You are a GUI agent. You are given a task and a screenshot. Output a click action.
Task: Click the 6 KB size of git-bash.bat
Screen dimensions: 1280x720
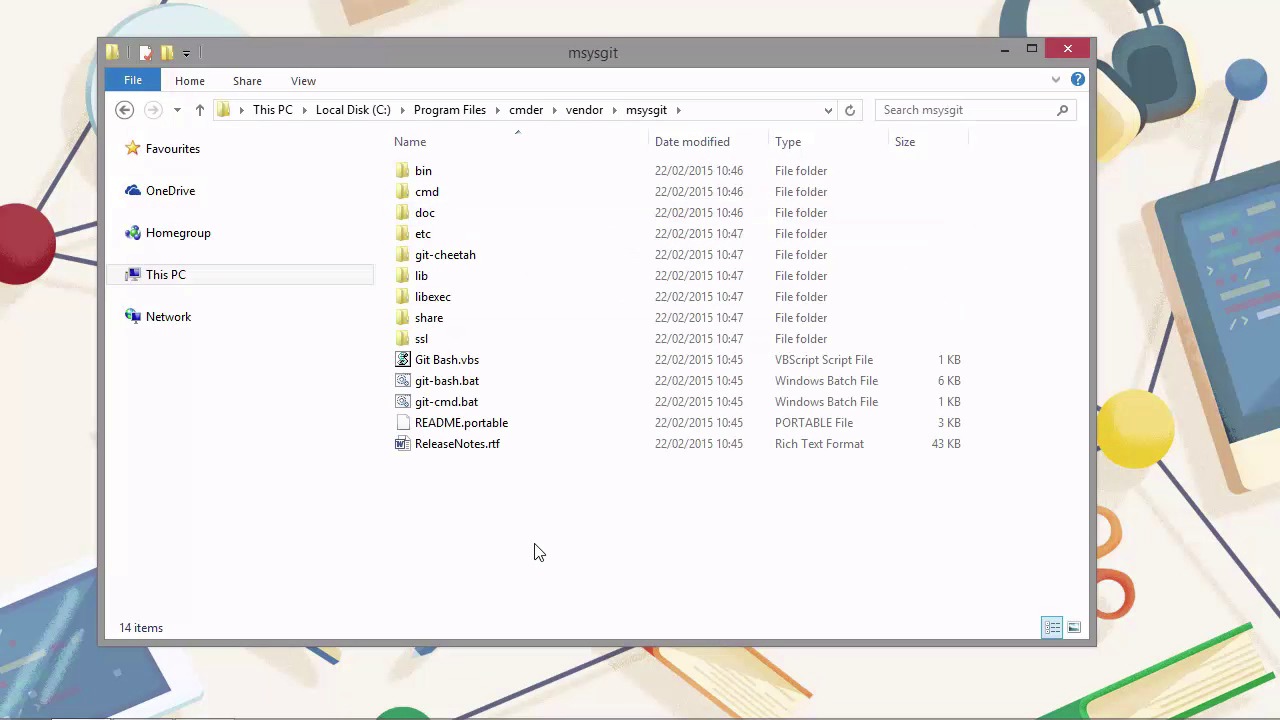pos(949,381)
